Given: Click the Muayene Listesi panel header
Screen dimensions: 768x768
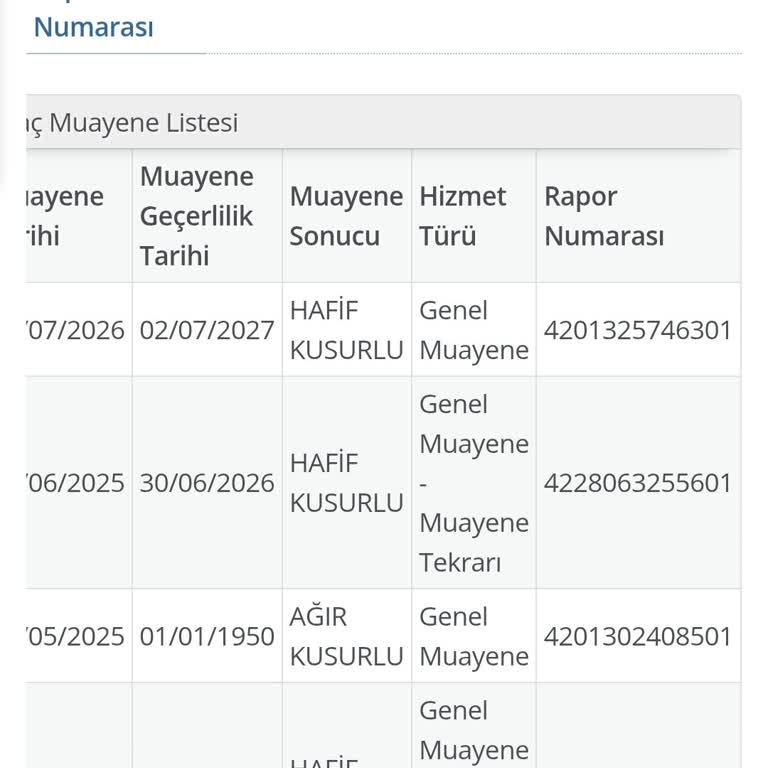Looking at the screenshot, I should (x=384, y=122).
